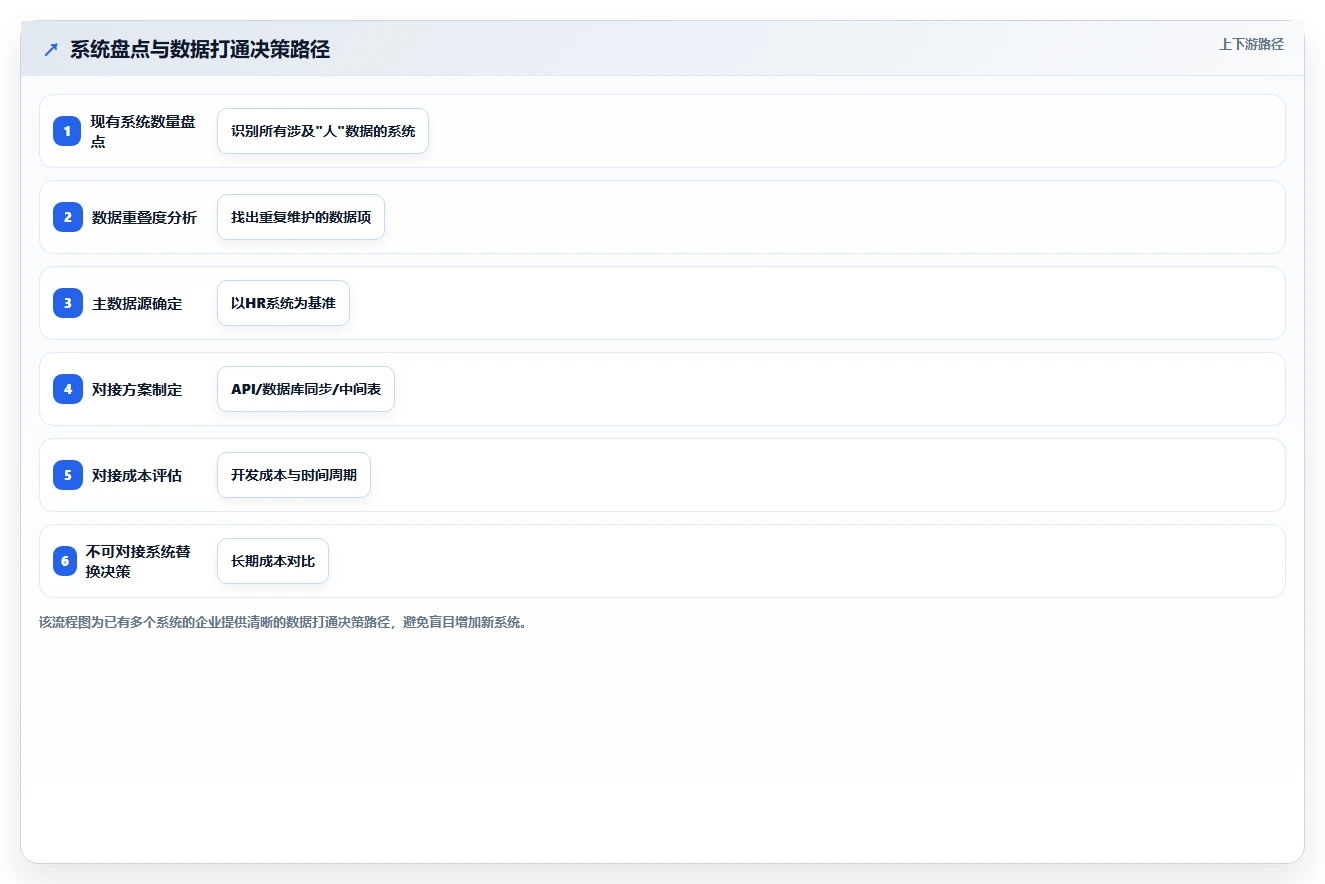
Task: Click the step 3 number badge
Action: point(68,303)
